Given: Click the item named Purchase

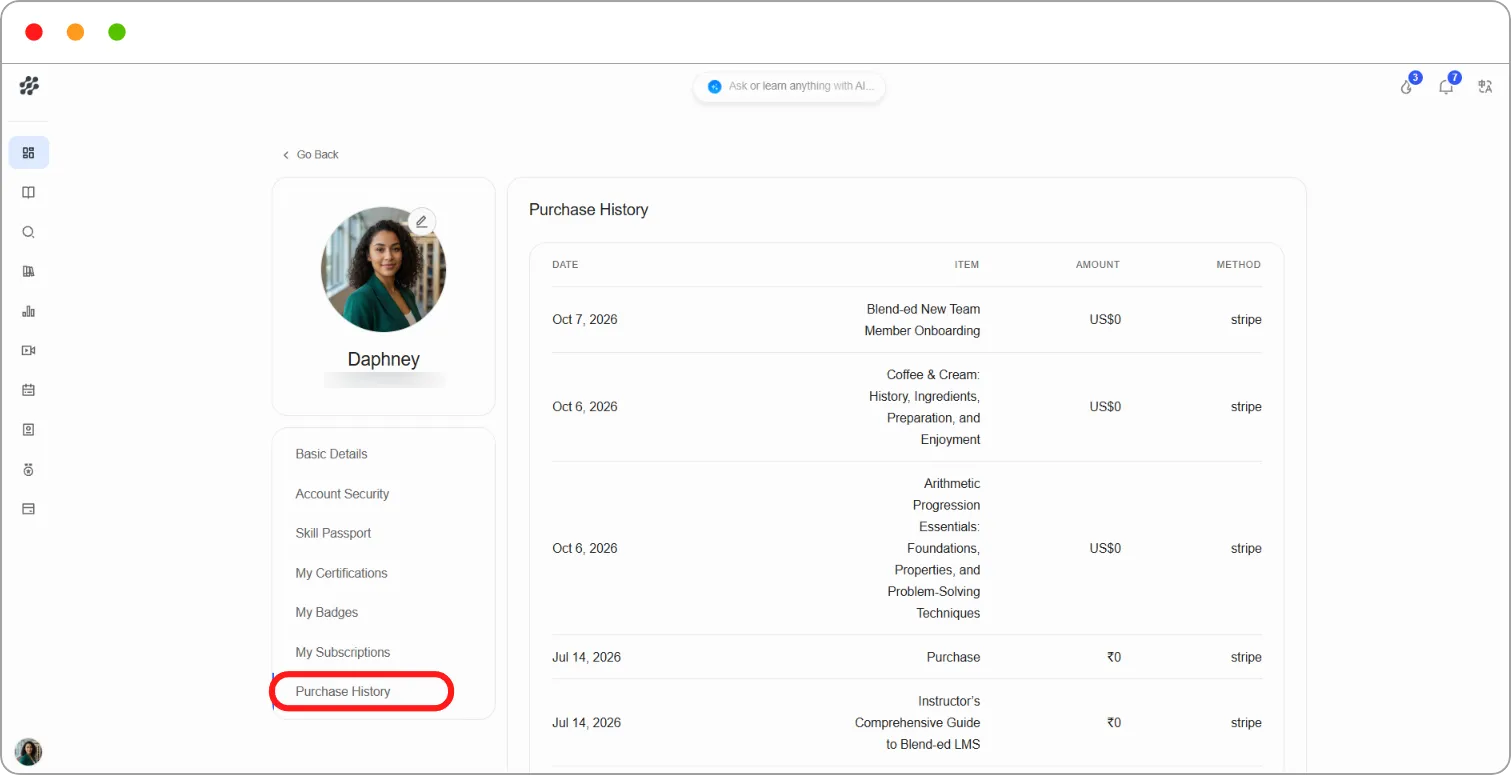Looking at the screenshot, I should click(x=953, y=657).
